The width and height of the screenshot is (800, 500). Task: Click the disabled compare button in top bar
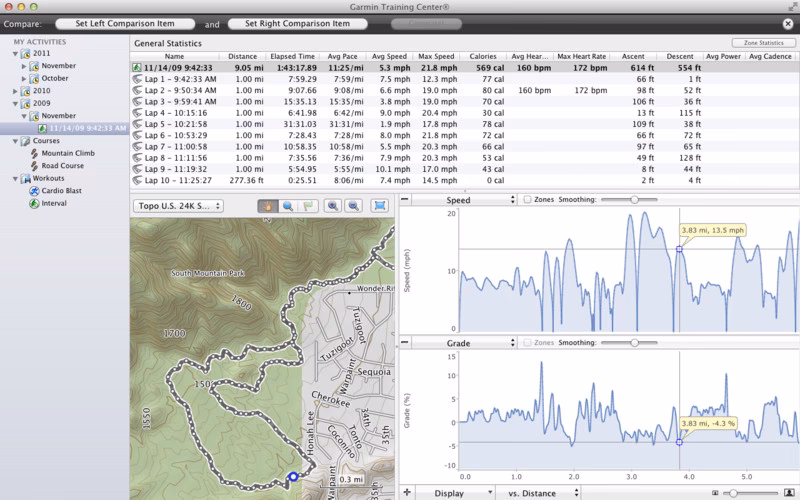(x=426, y=23)
